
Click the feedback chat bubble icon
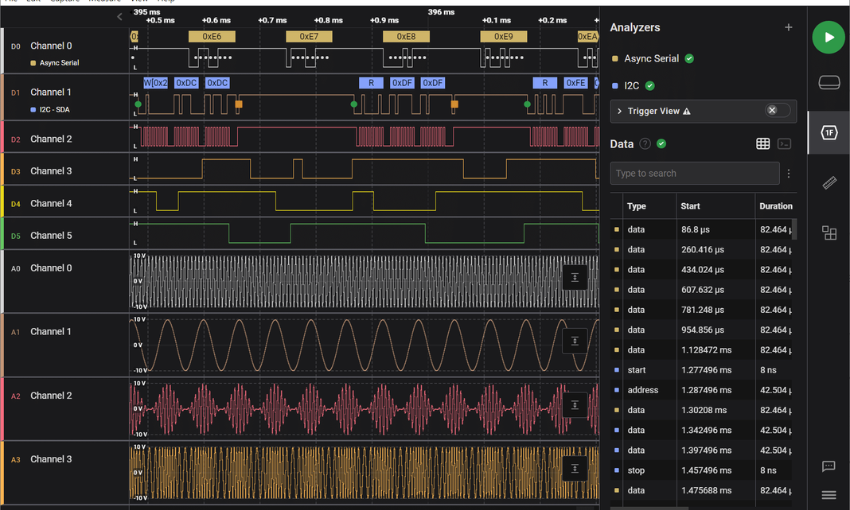pyautogui.click(x=828, y=467)
